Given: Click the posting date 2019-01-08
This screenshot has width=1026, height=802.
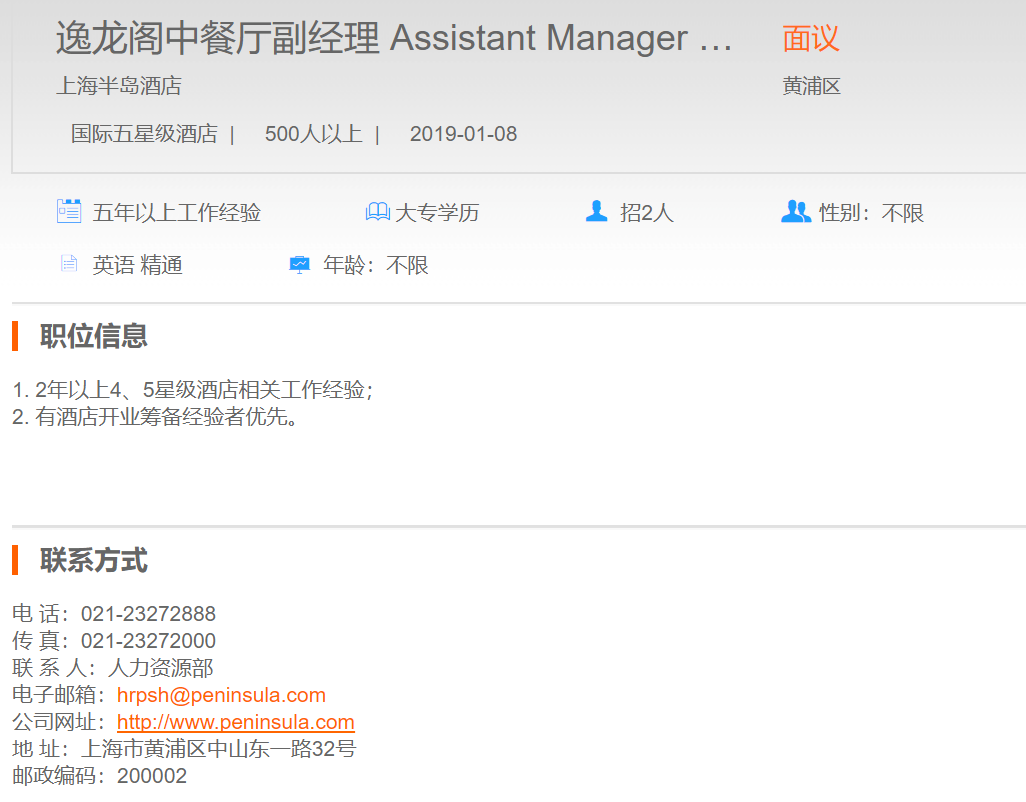Looking at the screenshot, I should 463,134.
